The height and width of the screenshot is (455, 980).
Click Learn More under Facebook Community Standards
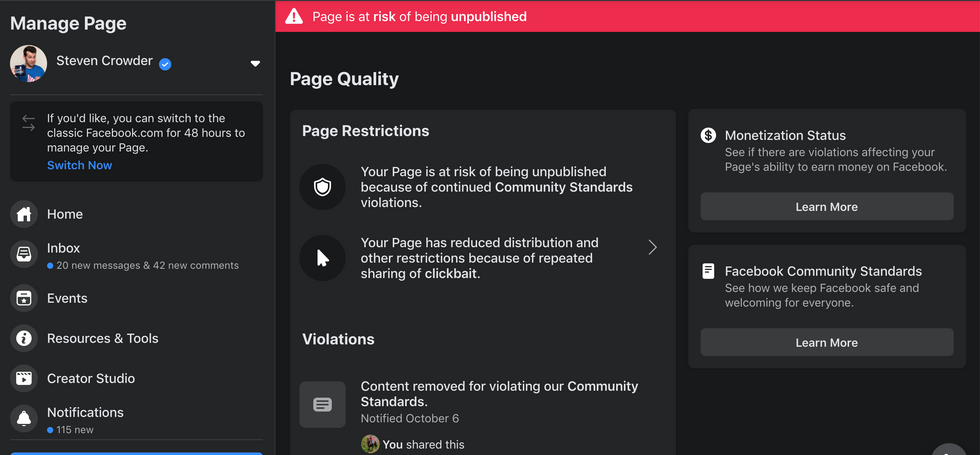[826, 342]
